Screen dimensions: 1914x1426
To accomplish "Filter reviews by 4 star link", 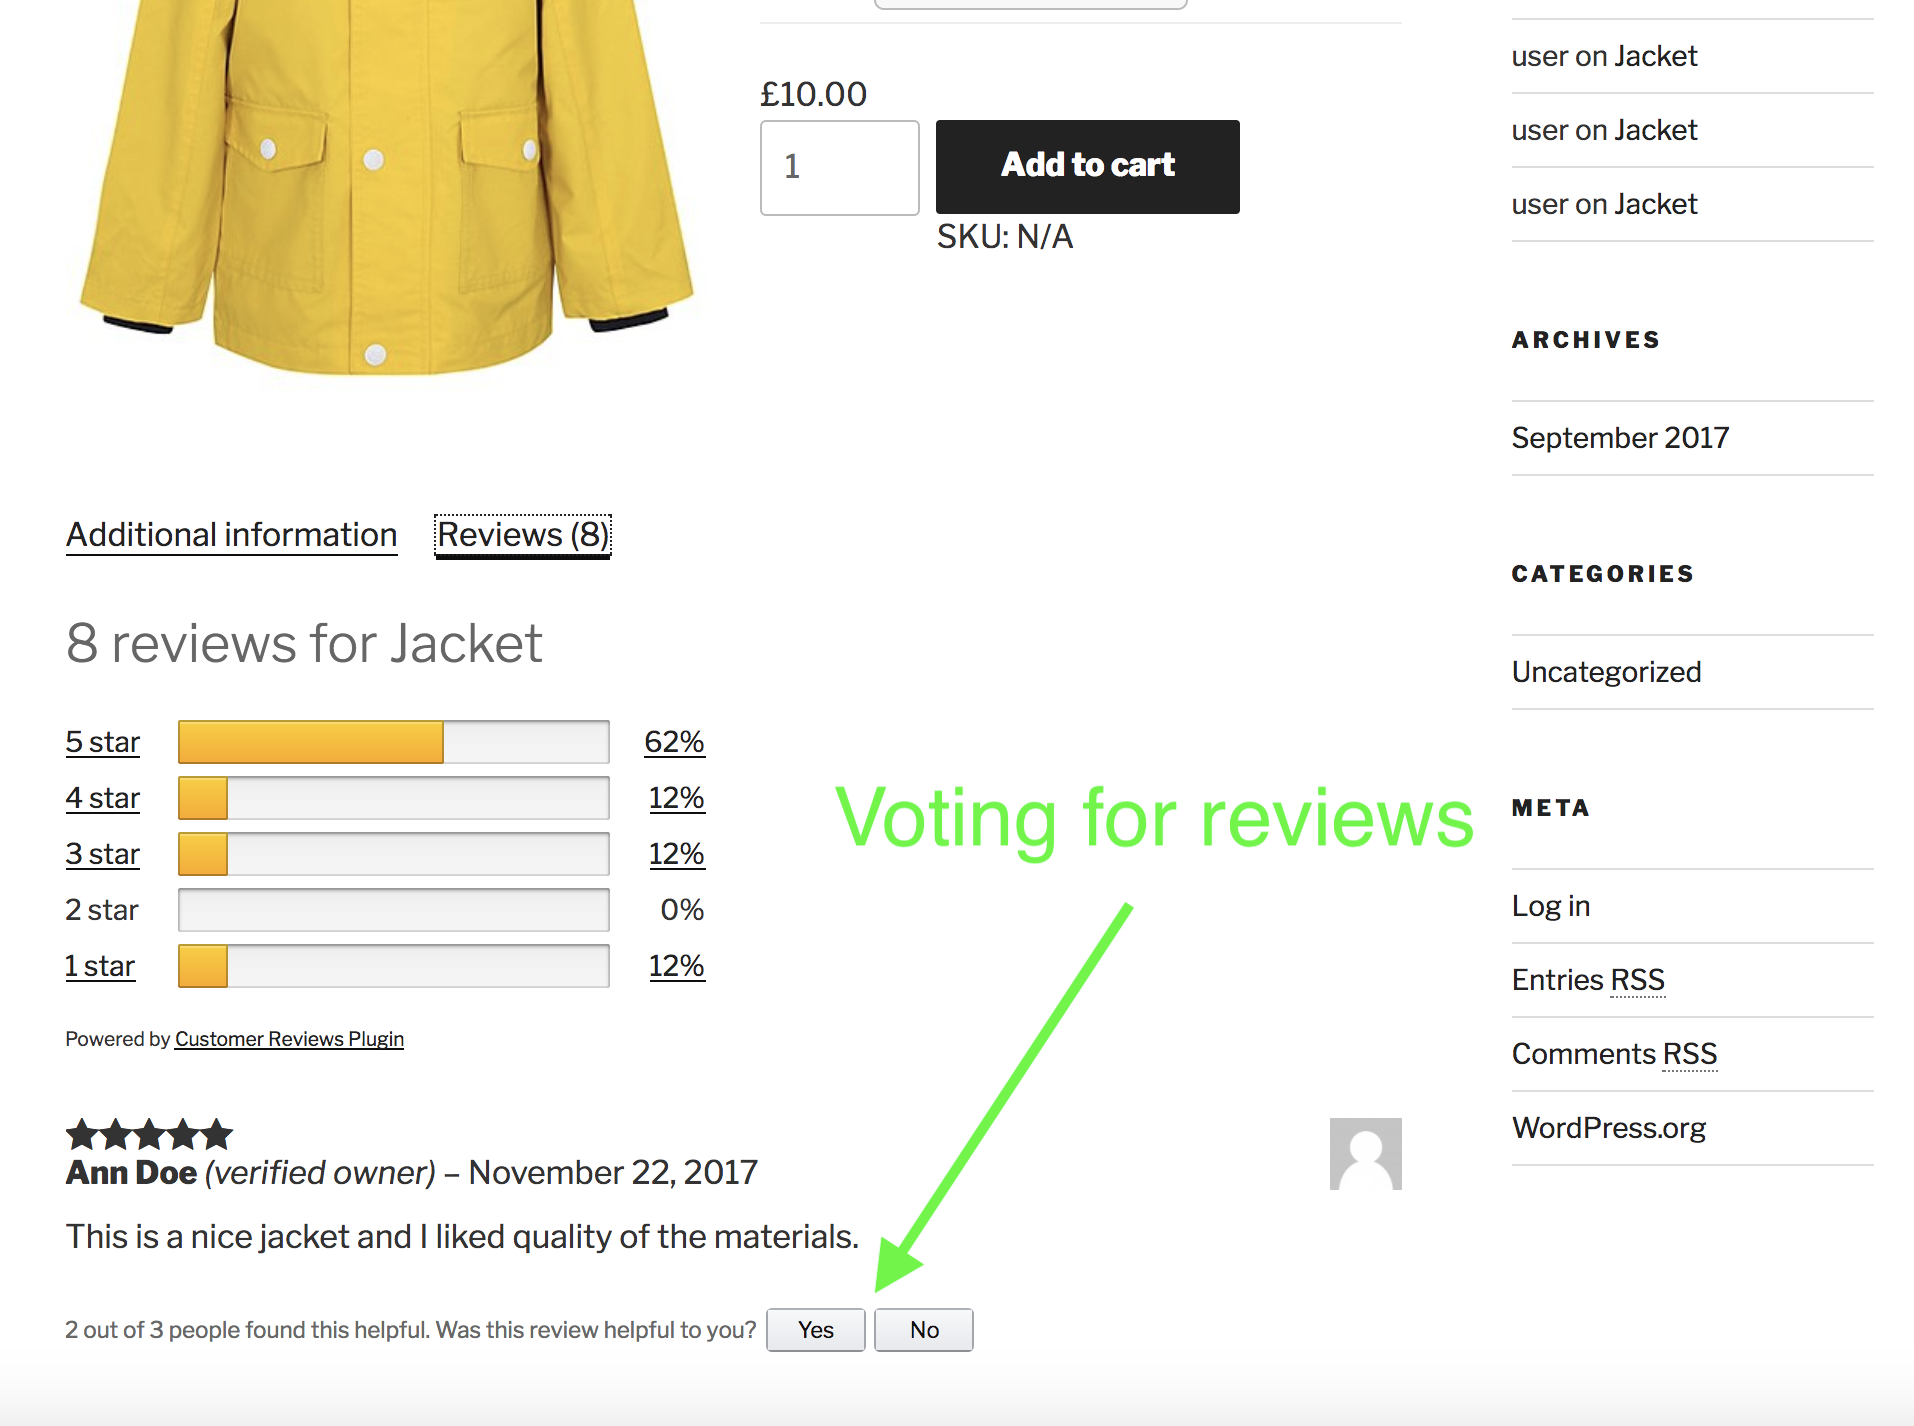I will [x=102, y=798].
